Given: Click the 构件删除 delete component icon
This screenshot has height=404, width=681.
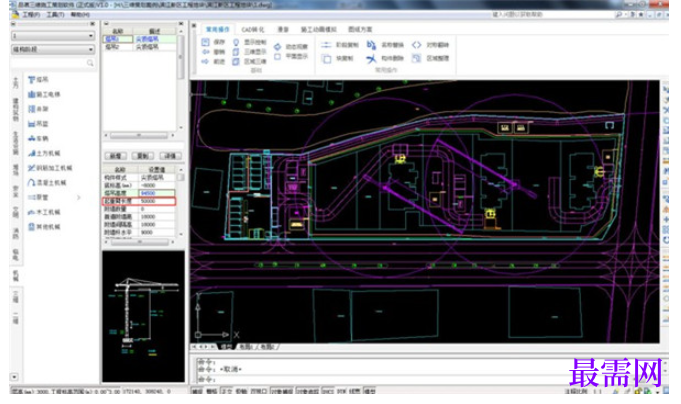Looking at the screenshot, I should tap(371, 58).
